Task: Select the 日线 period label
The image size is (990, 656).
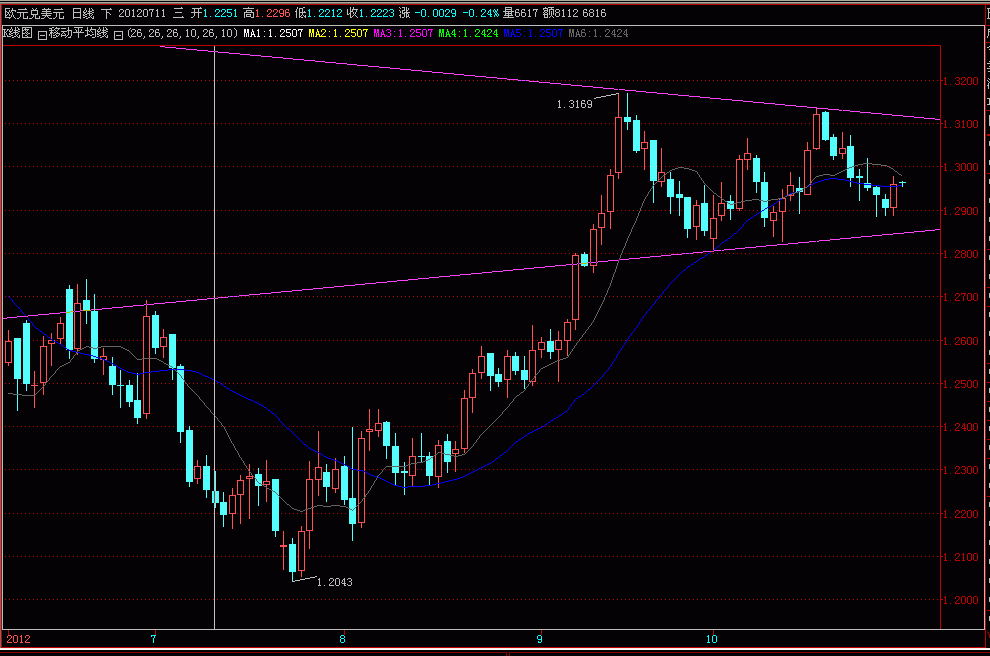Action: (83, 13)
